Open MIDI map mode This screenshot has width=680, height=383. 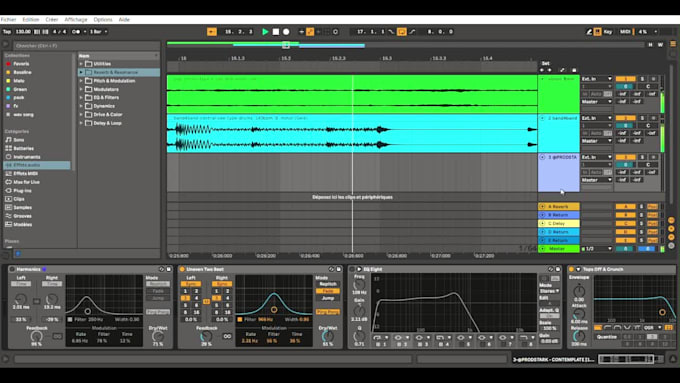(x=625, y=32)
